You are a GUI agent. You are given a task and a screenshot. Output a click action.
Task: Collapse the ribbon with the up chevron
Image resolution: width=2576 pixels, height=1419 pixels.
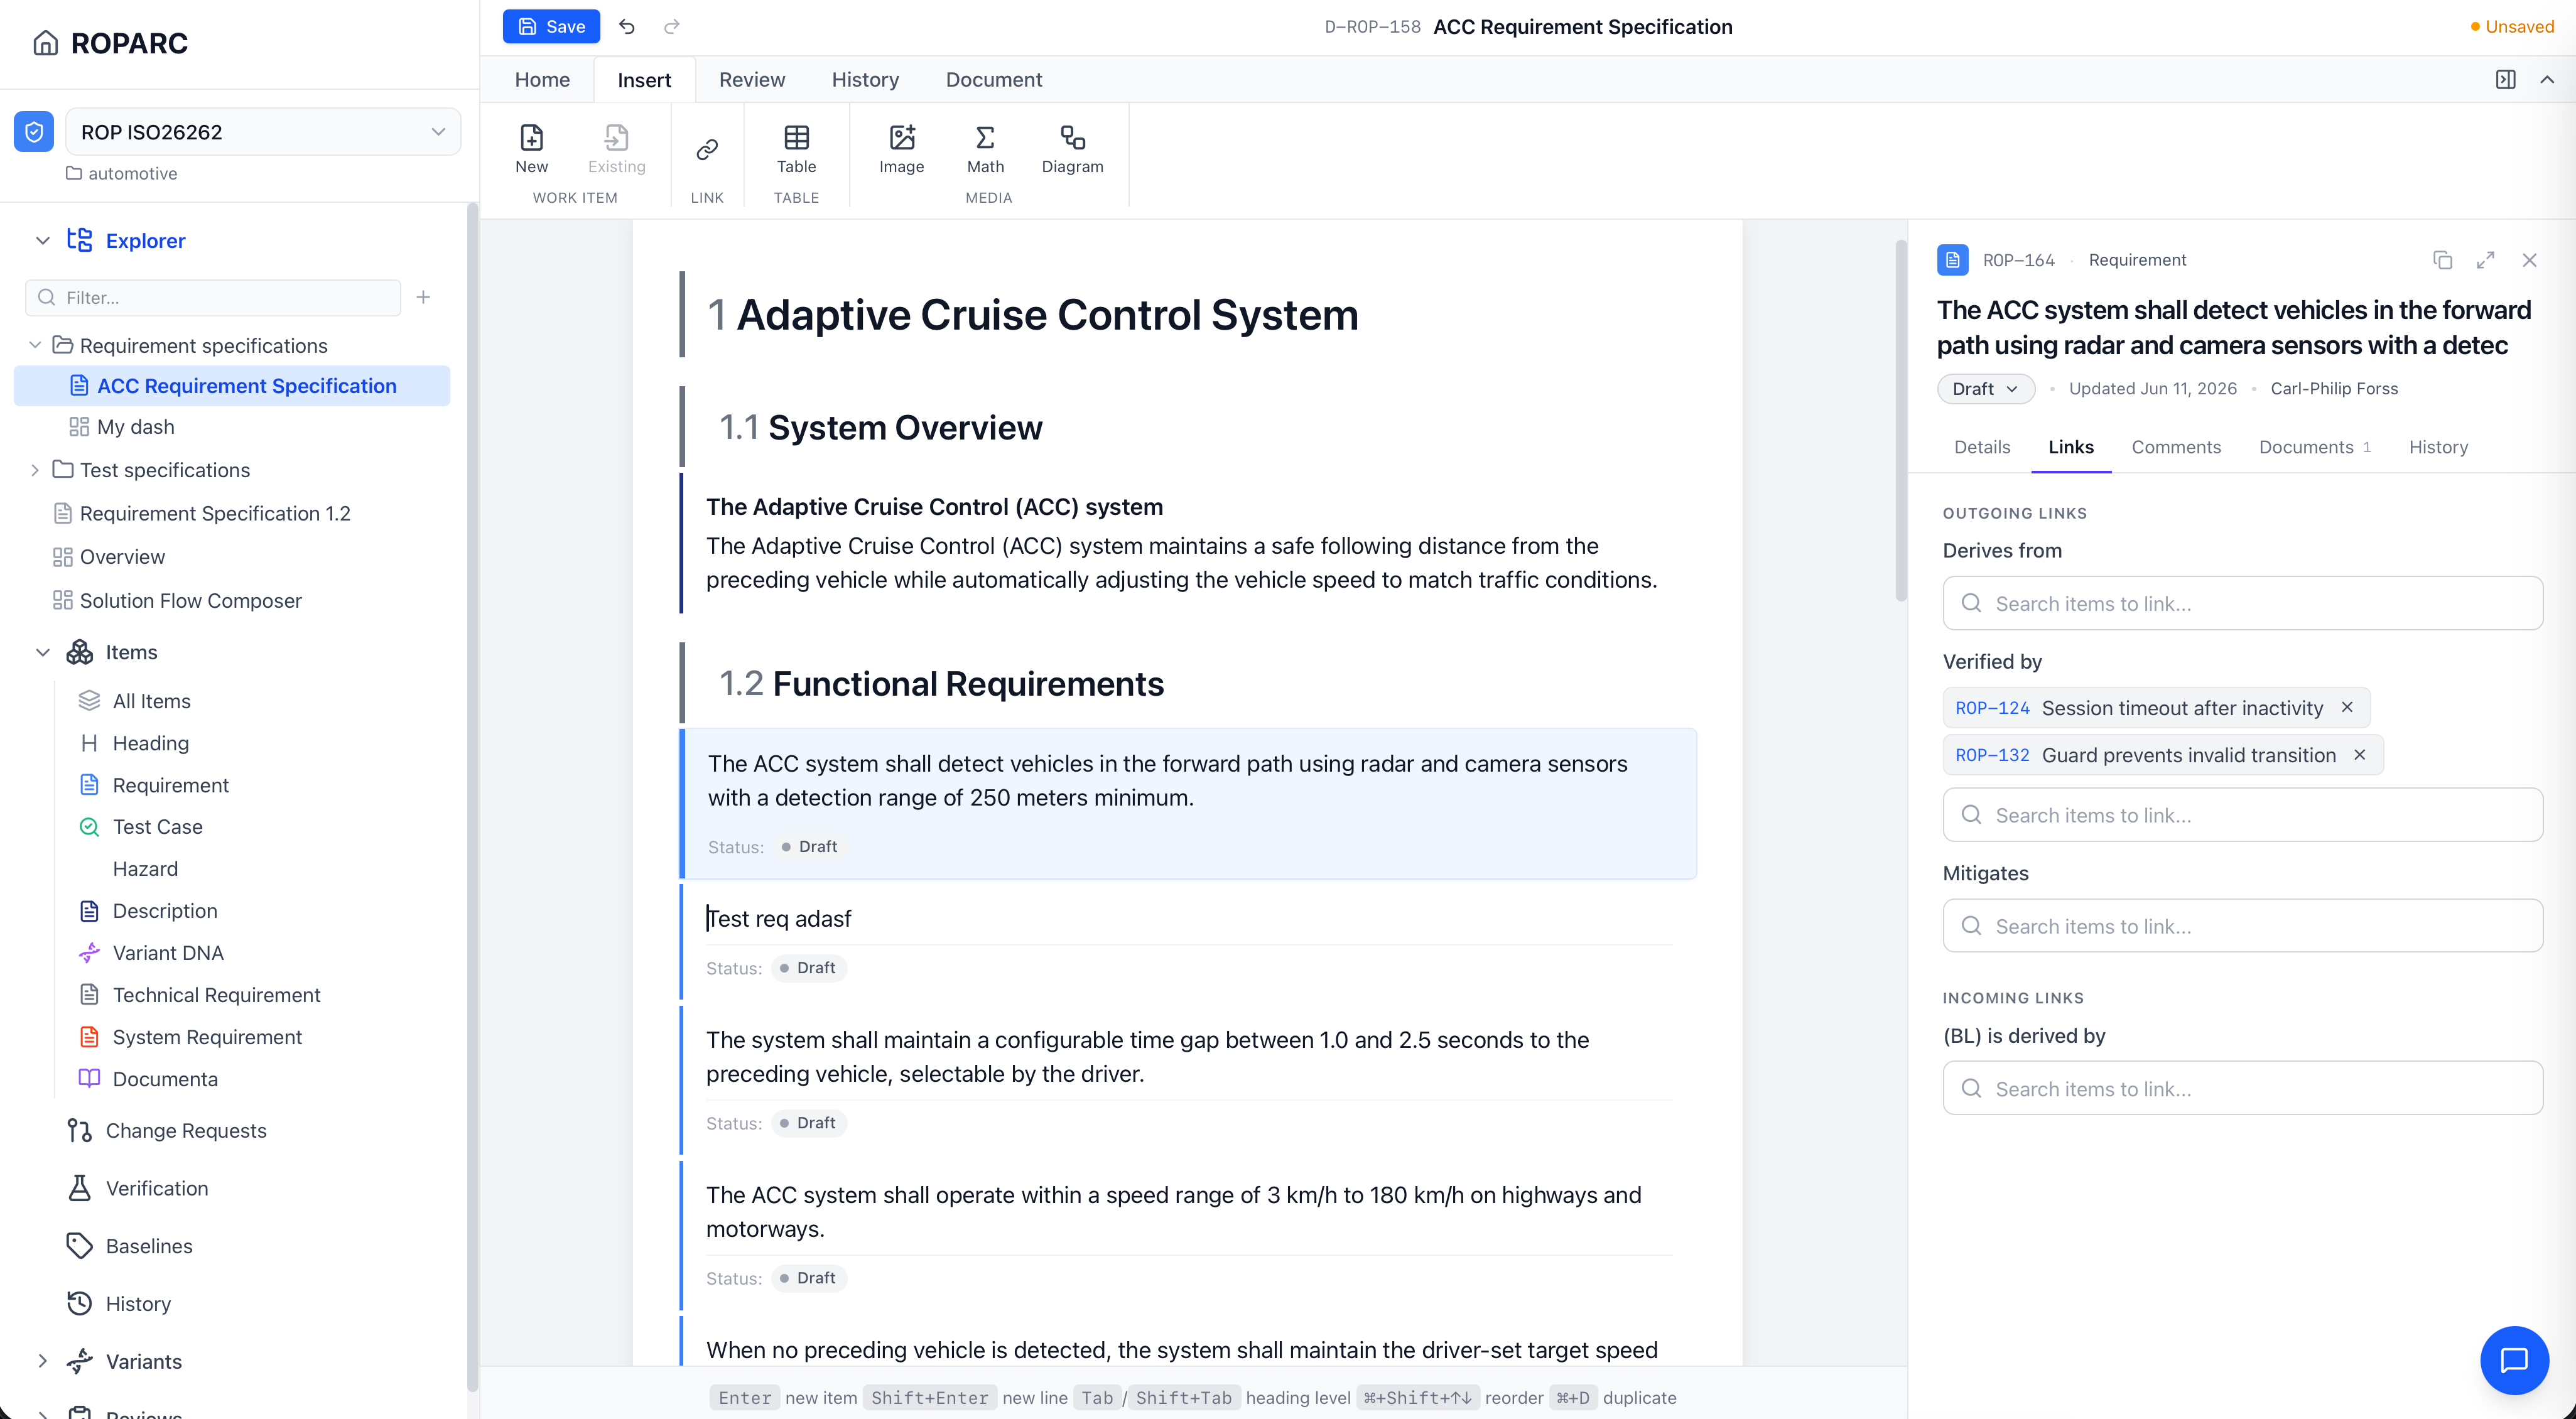click(x=2547, y=80)
